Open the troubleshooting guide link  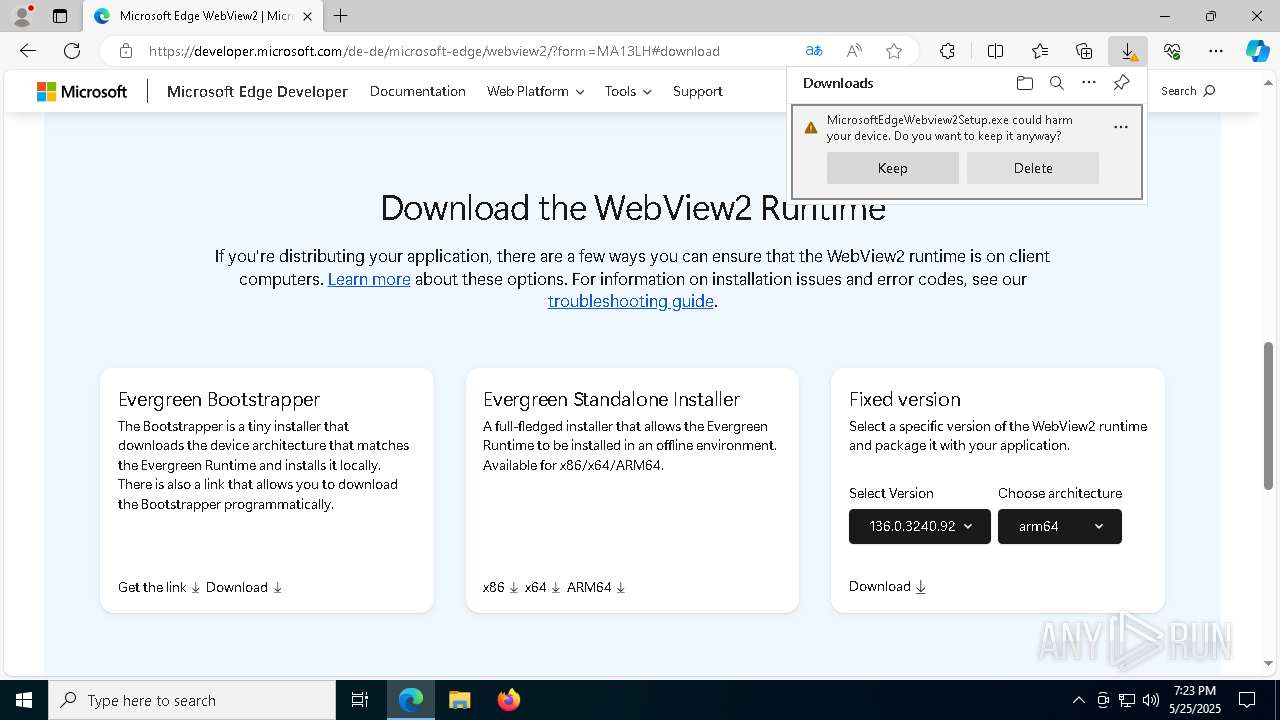tap(631, 301)
